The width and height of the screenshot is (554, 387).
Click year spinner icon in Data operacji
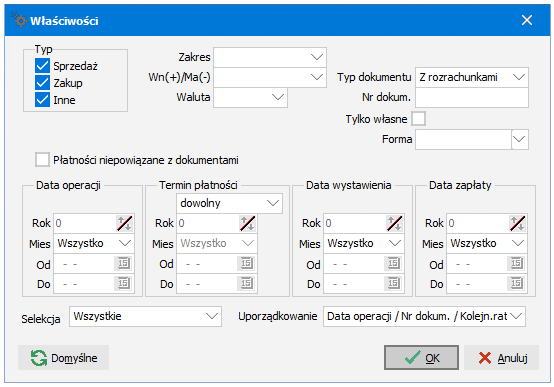tap(124, 223)
